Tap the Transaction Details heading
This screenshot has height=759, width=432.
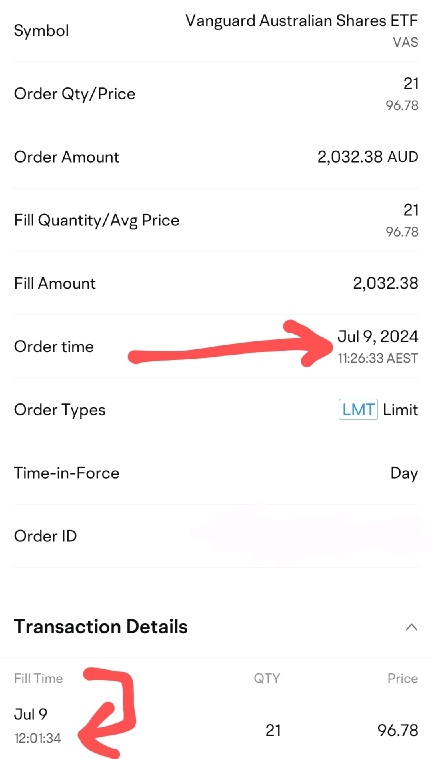pos(101,626)
